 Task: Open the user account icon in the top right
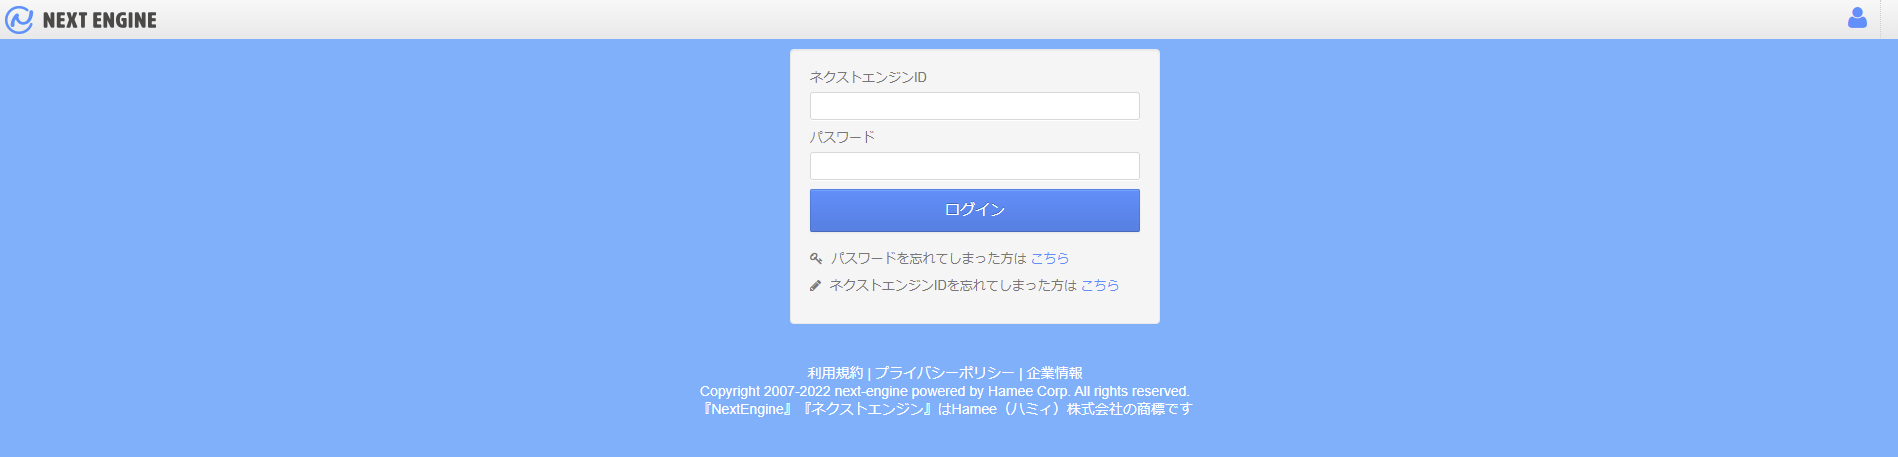coord(1857,18)
